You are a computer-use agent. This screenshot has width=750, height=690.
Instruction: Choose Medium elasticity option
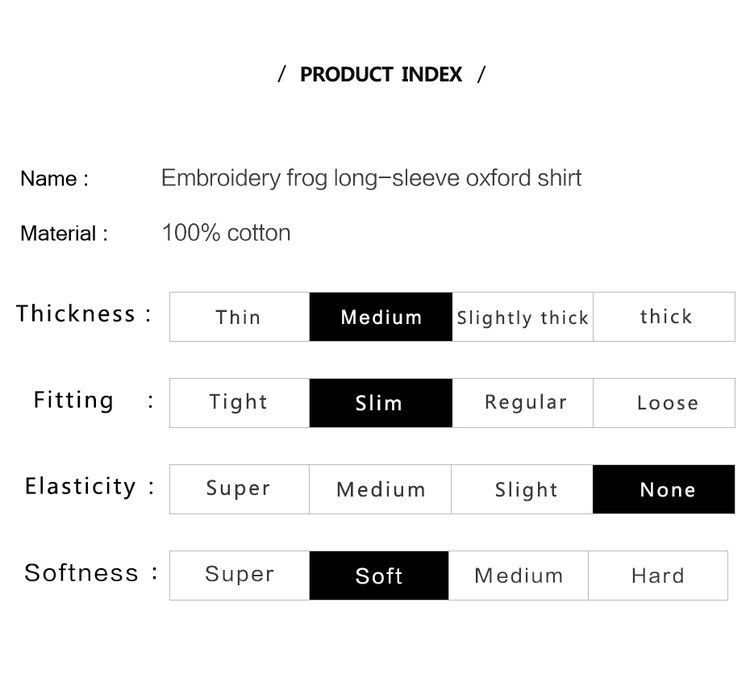pos(380,489)
